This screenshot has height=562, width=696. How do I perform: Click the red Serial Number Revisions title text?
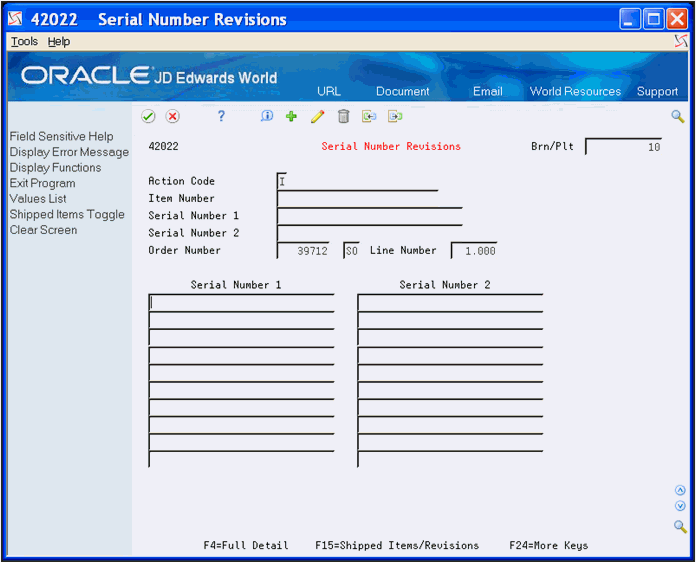pyautogui.click(x=391, y=146)
